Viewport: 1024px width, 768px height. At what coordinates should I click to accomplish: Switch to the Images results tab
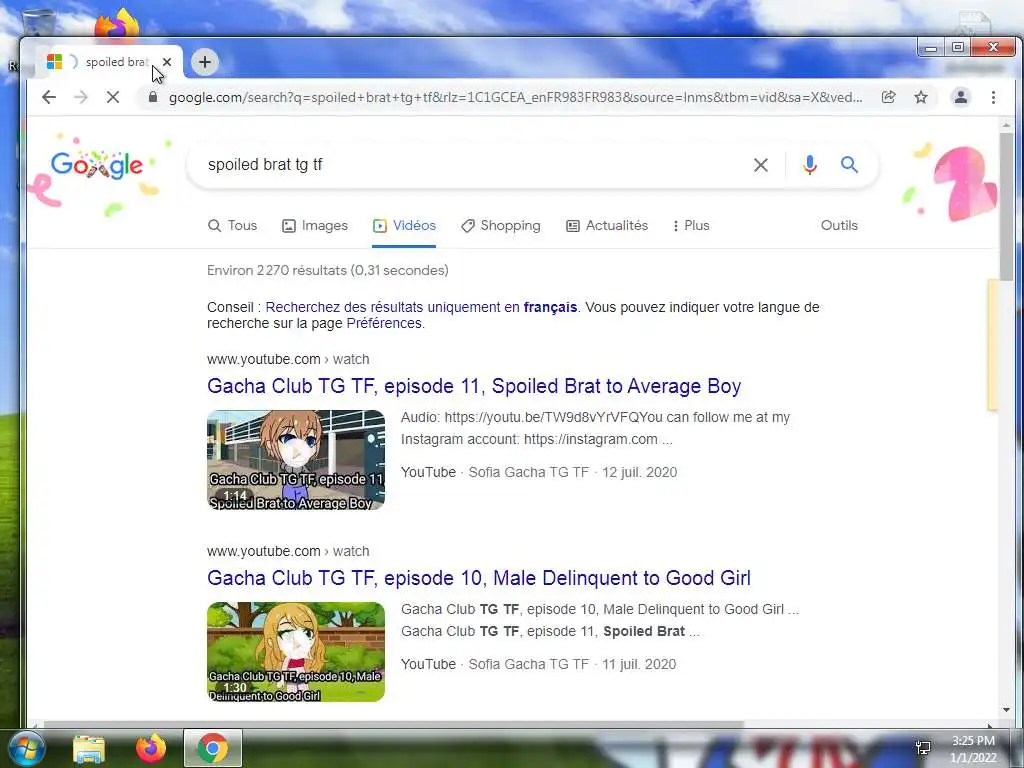point(315,225)
